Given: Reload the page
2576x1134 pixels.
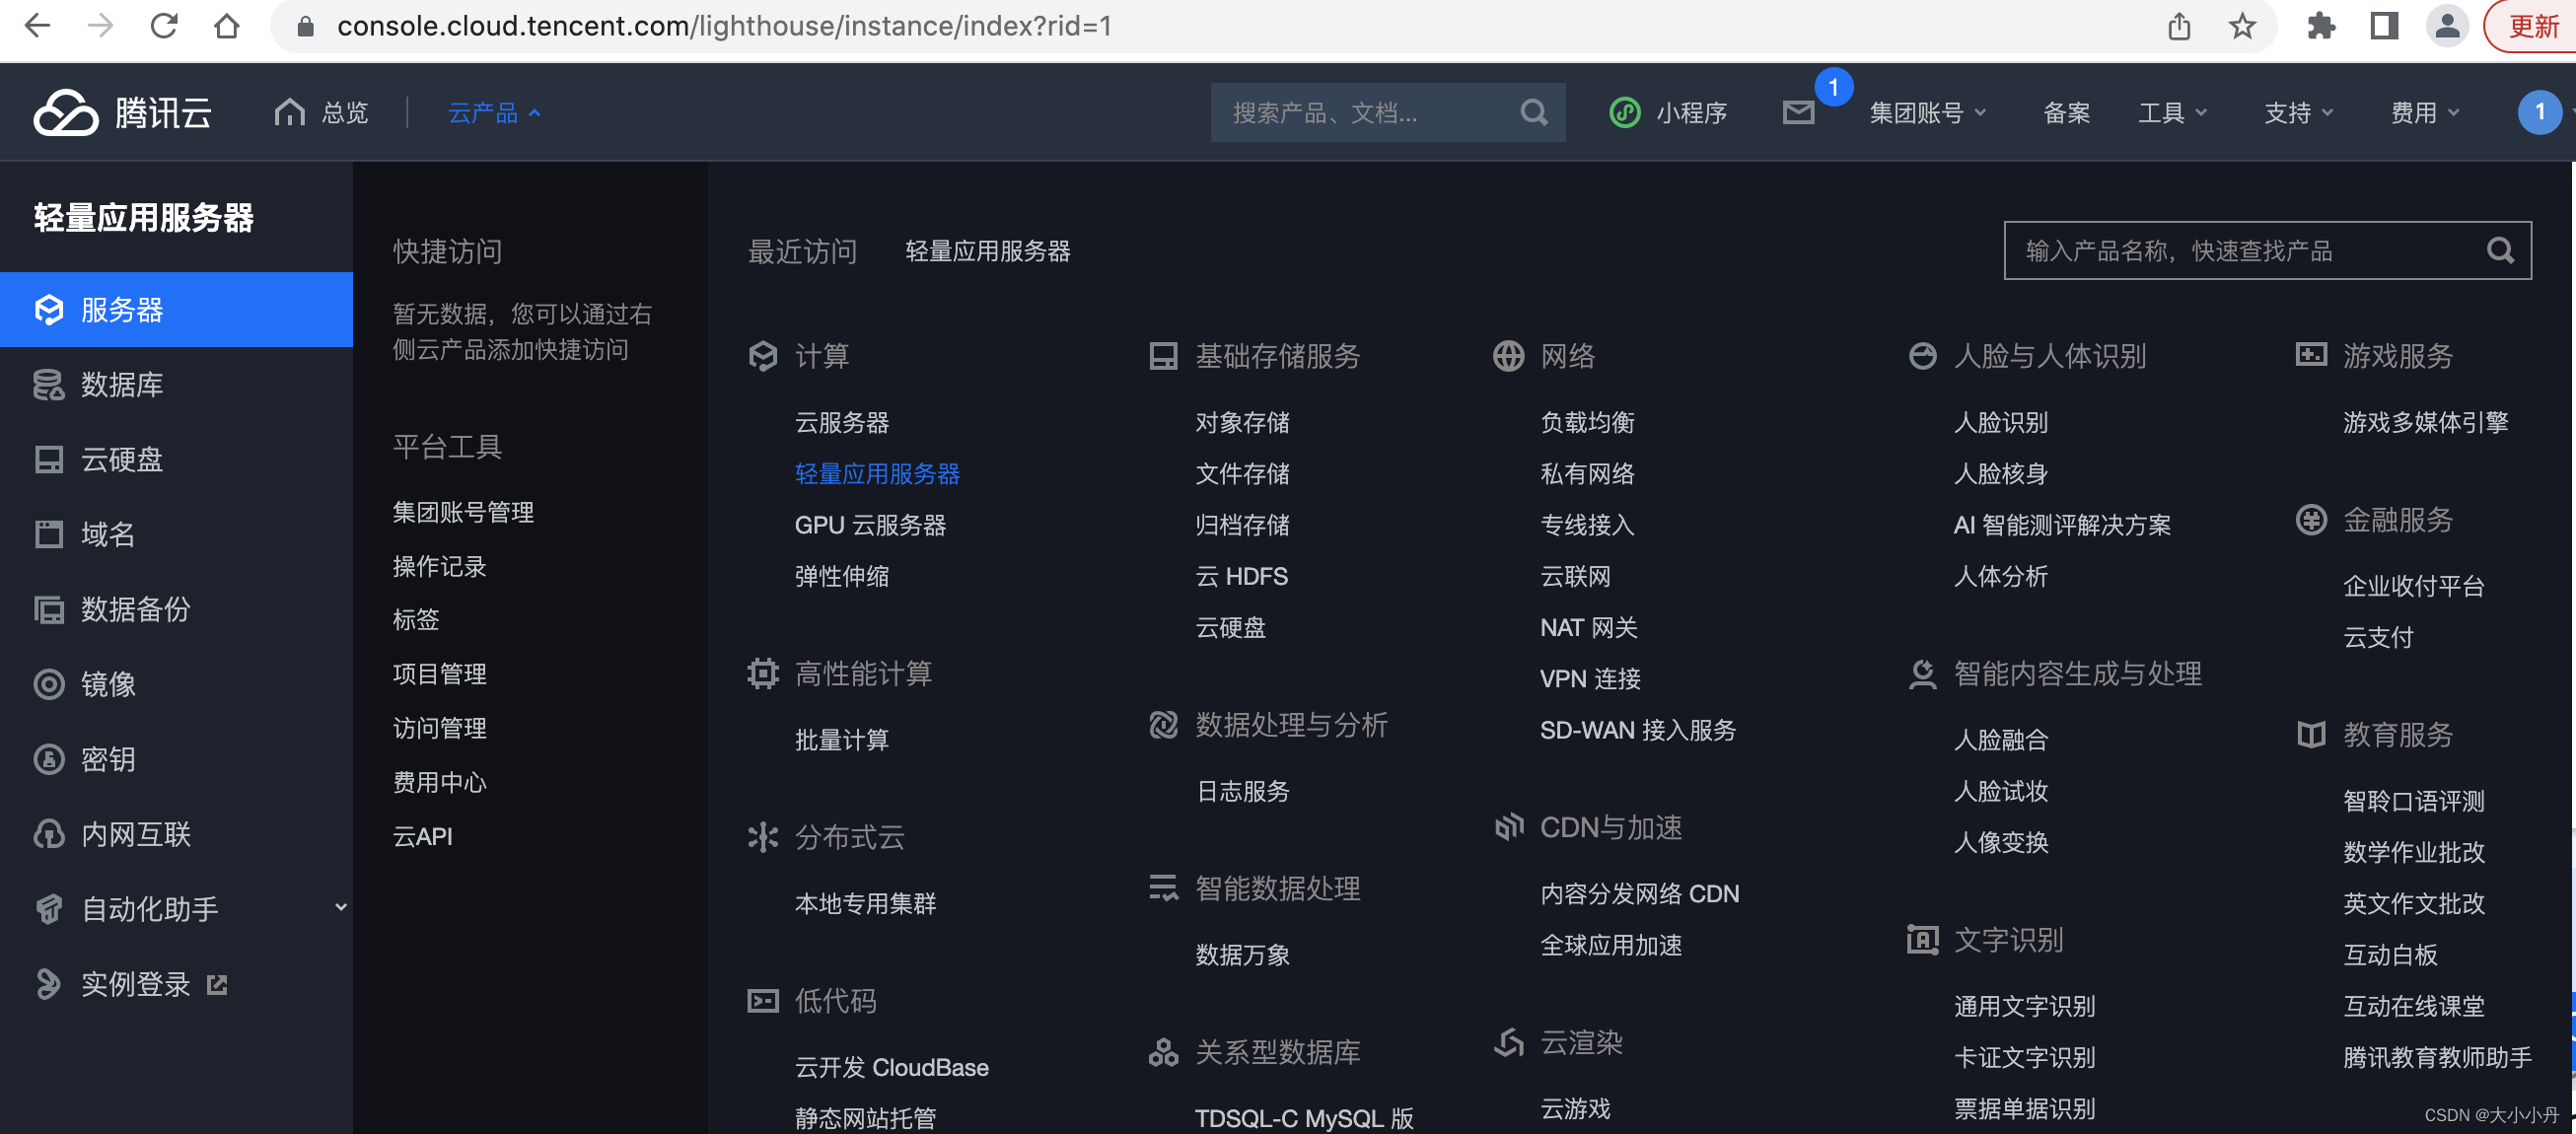Looking at the screenshot, I should [x=164, y=26].
